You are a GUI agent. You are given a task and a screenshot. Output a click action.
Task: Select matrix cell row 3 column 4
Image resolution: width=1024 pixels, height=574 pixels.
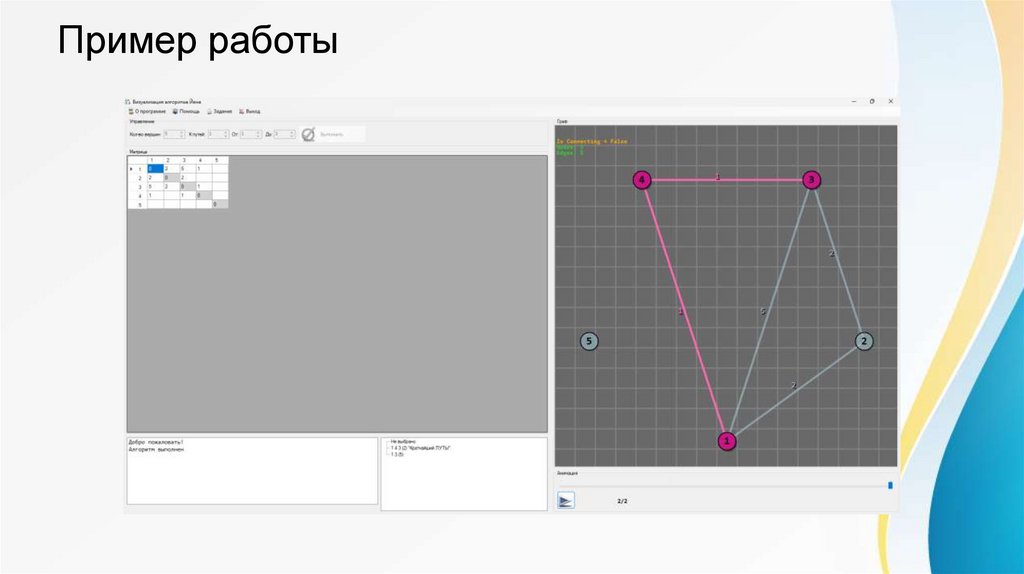click(x=204, y=186)
